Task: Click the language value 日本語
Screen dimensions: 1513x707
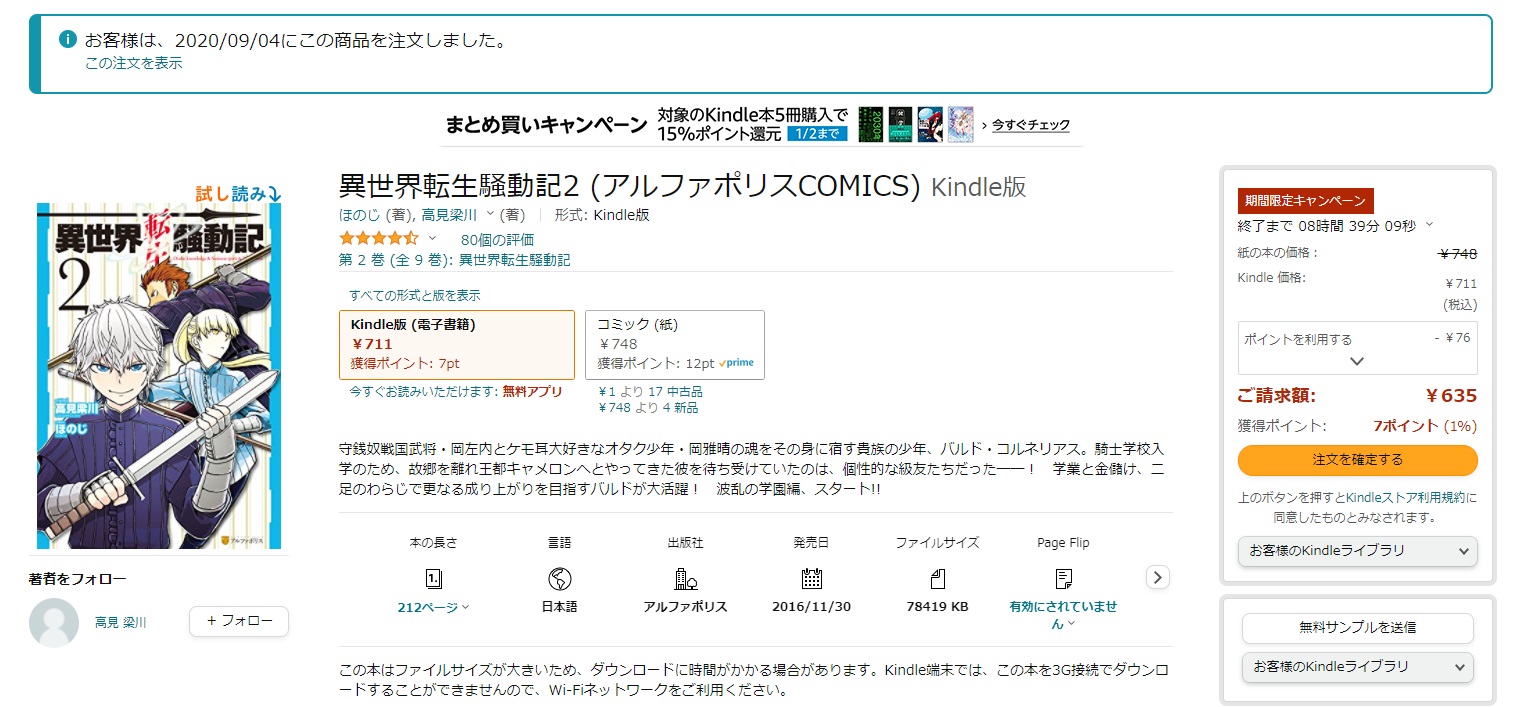Action: click(x=560, y=607)
